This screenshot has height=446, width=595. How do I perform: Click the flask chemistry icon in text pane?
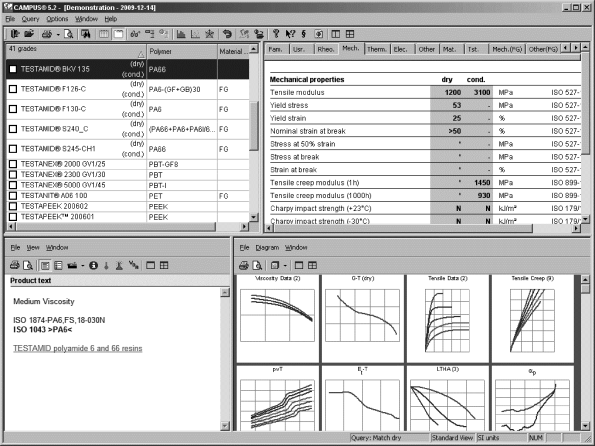click(119, 265)
